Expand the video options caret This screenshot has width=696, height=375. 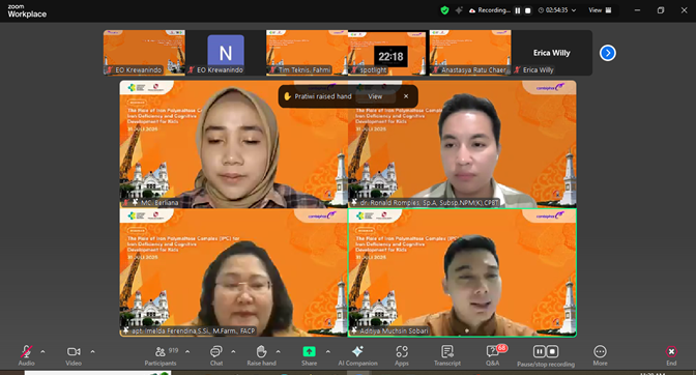(x=92, y=351)
